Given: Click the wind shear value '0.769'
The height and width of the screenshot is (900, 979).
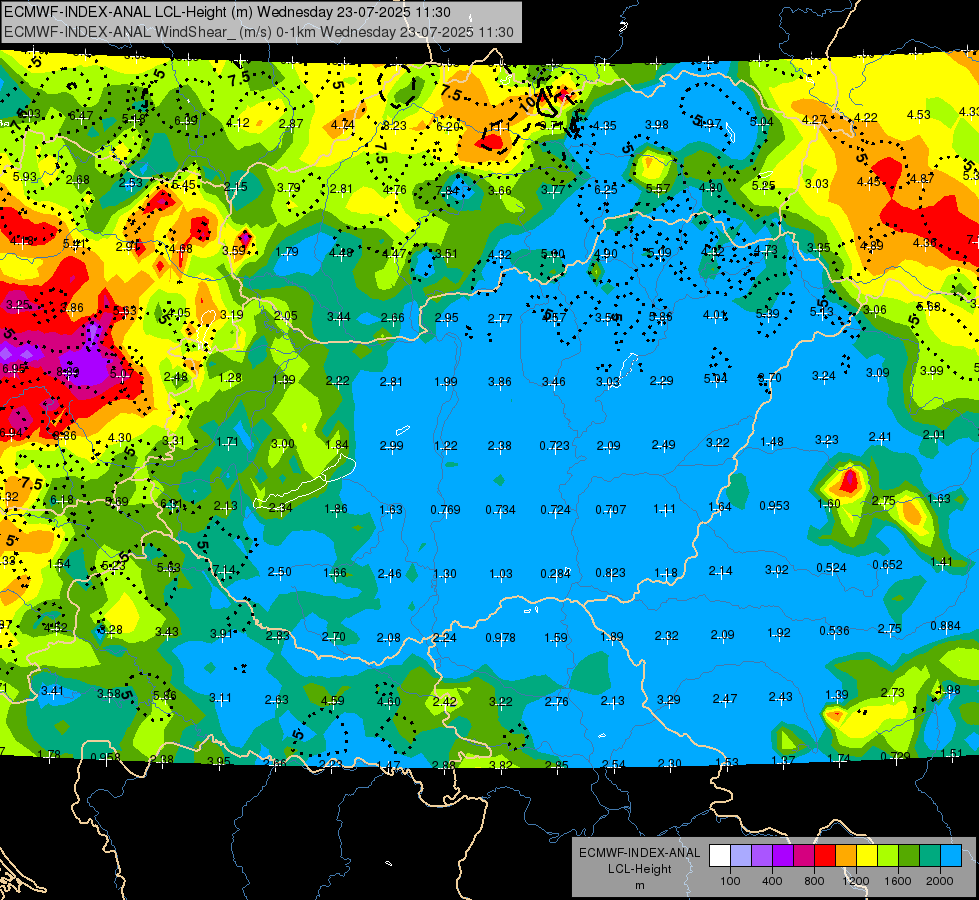Looking at the screenshot, I should click(x=445, y=510).
